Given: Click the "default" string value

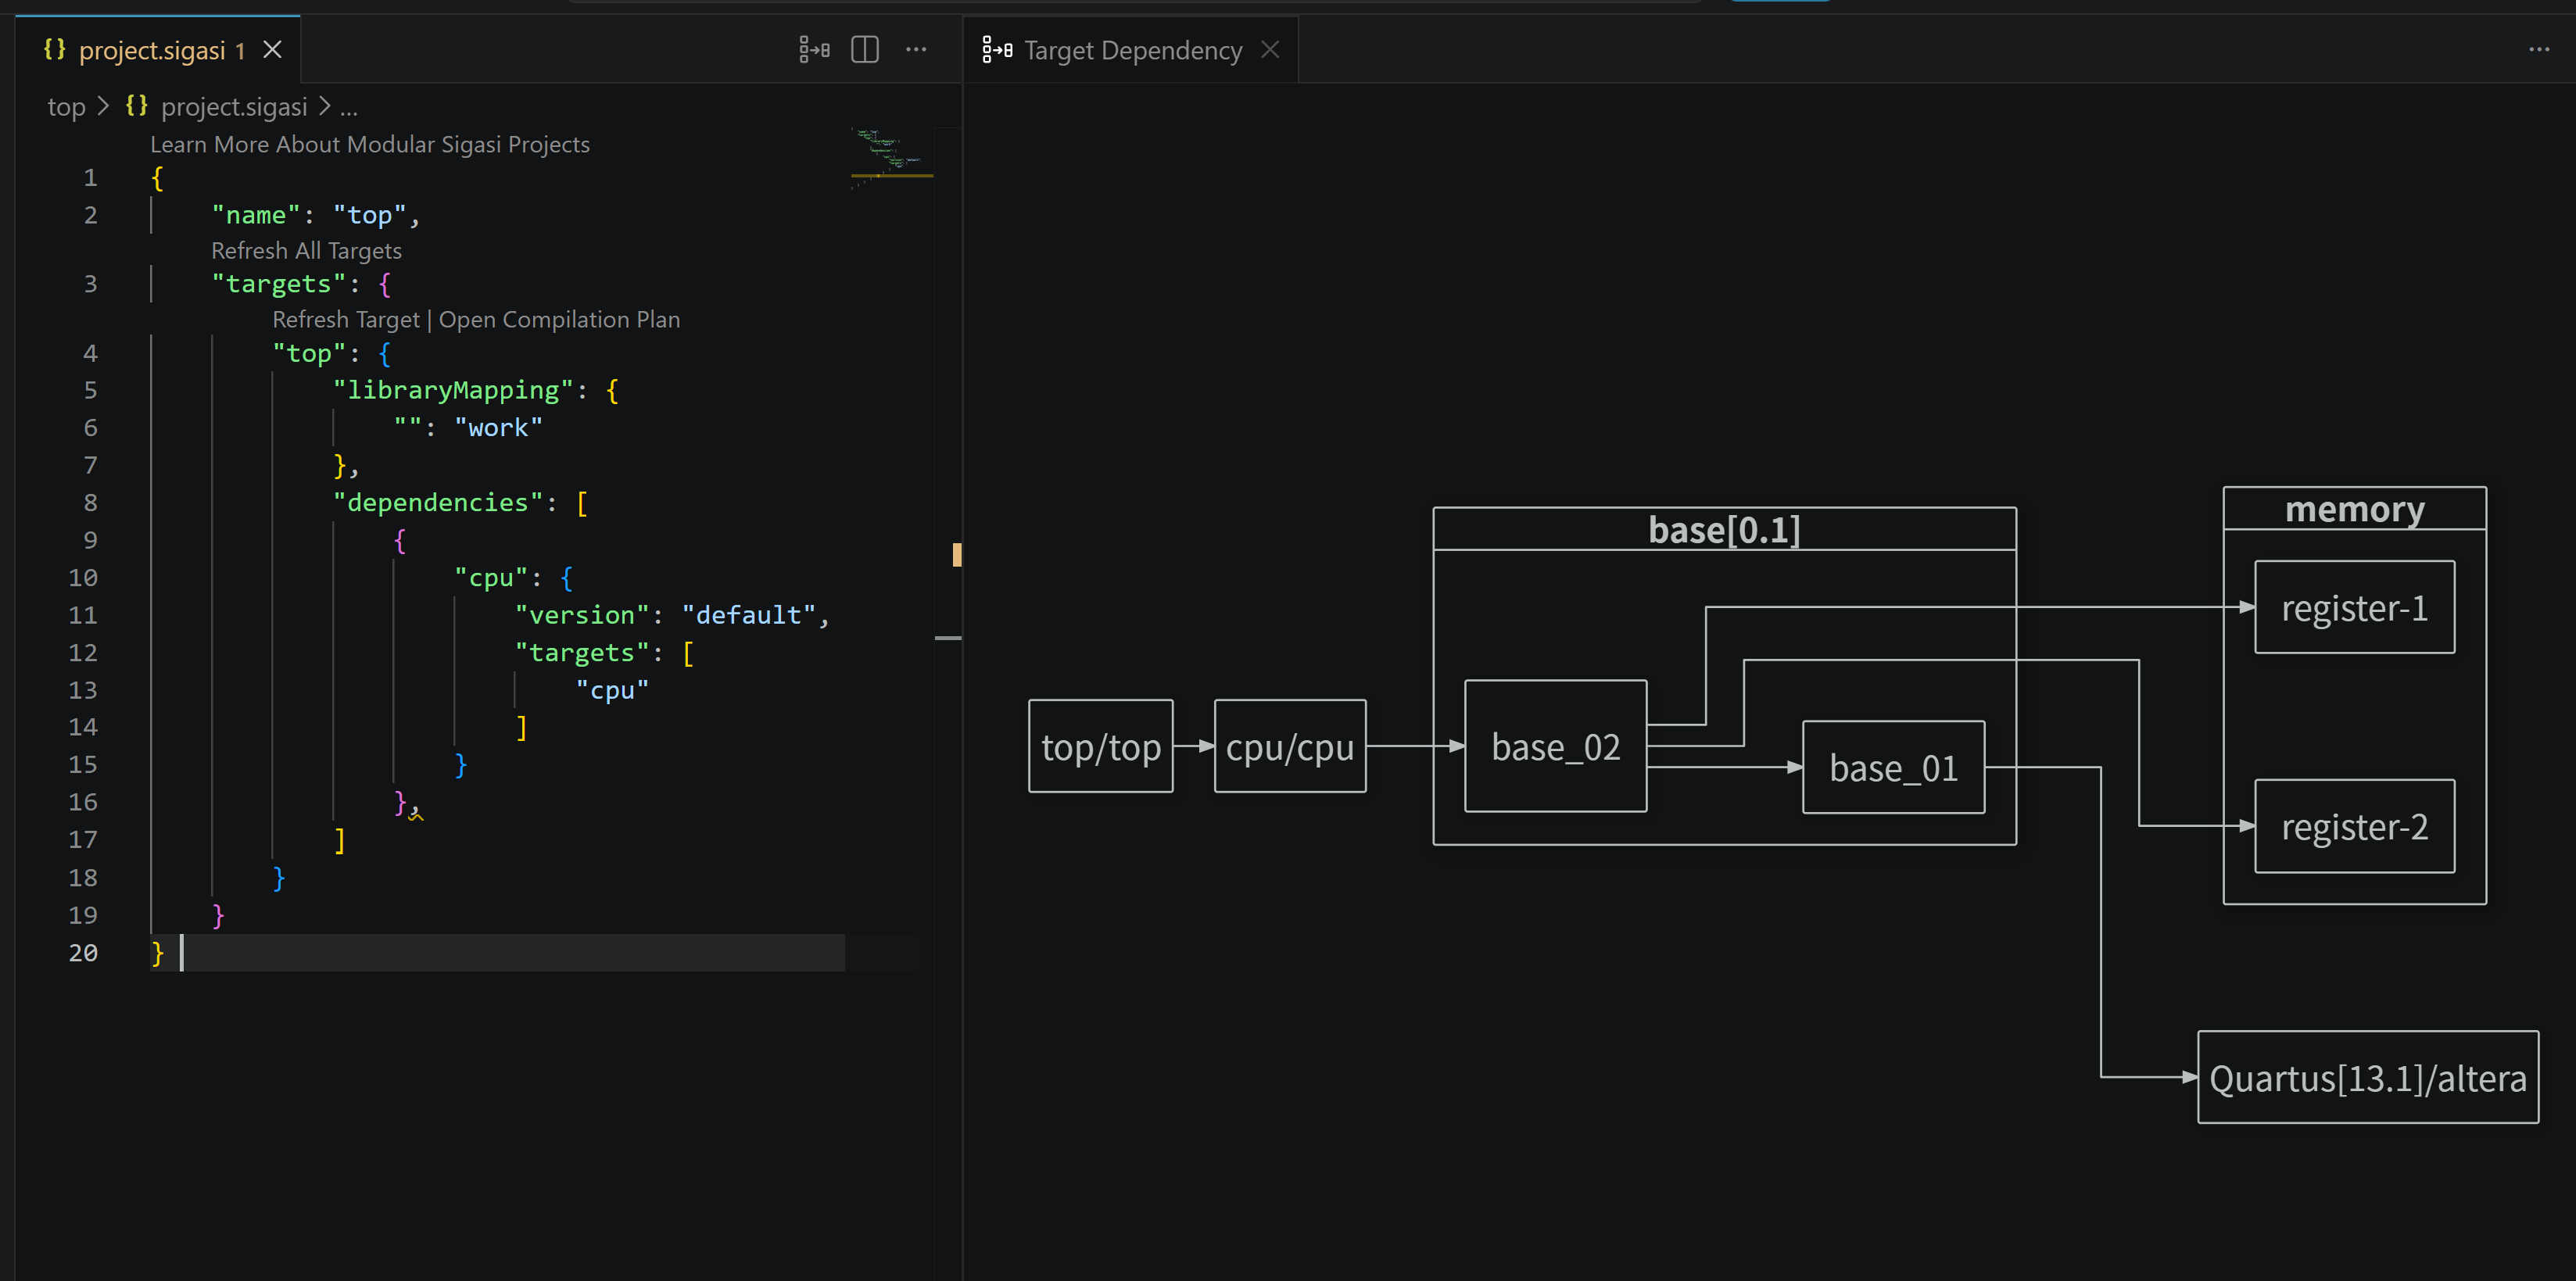Looking at the screenshot, I should point(748,615).
